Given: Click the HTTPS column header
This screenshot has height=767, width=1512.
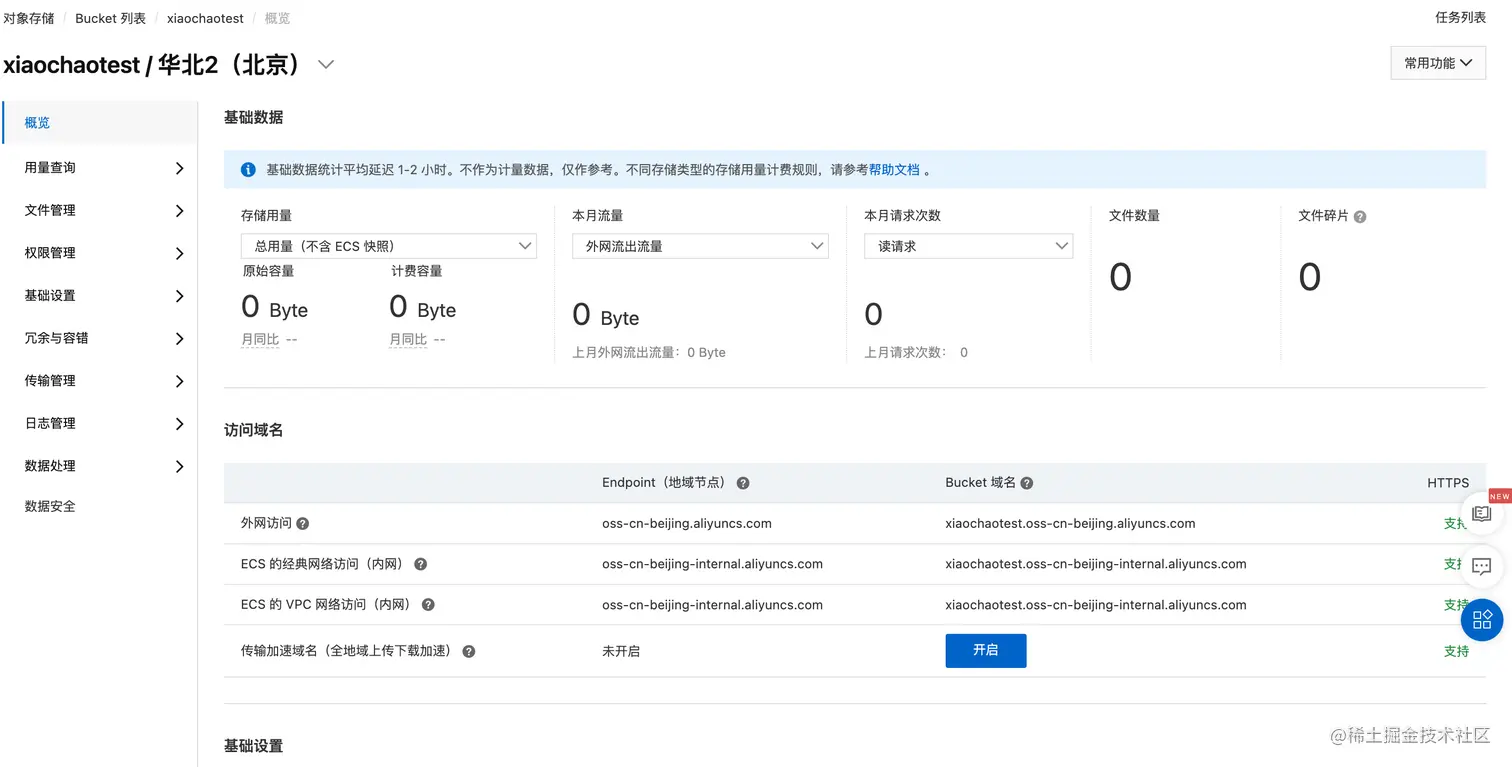Looking at the screenshot, I should tap(1448, 483).
